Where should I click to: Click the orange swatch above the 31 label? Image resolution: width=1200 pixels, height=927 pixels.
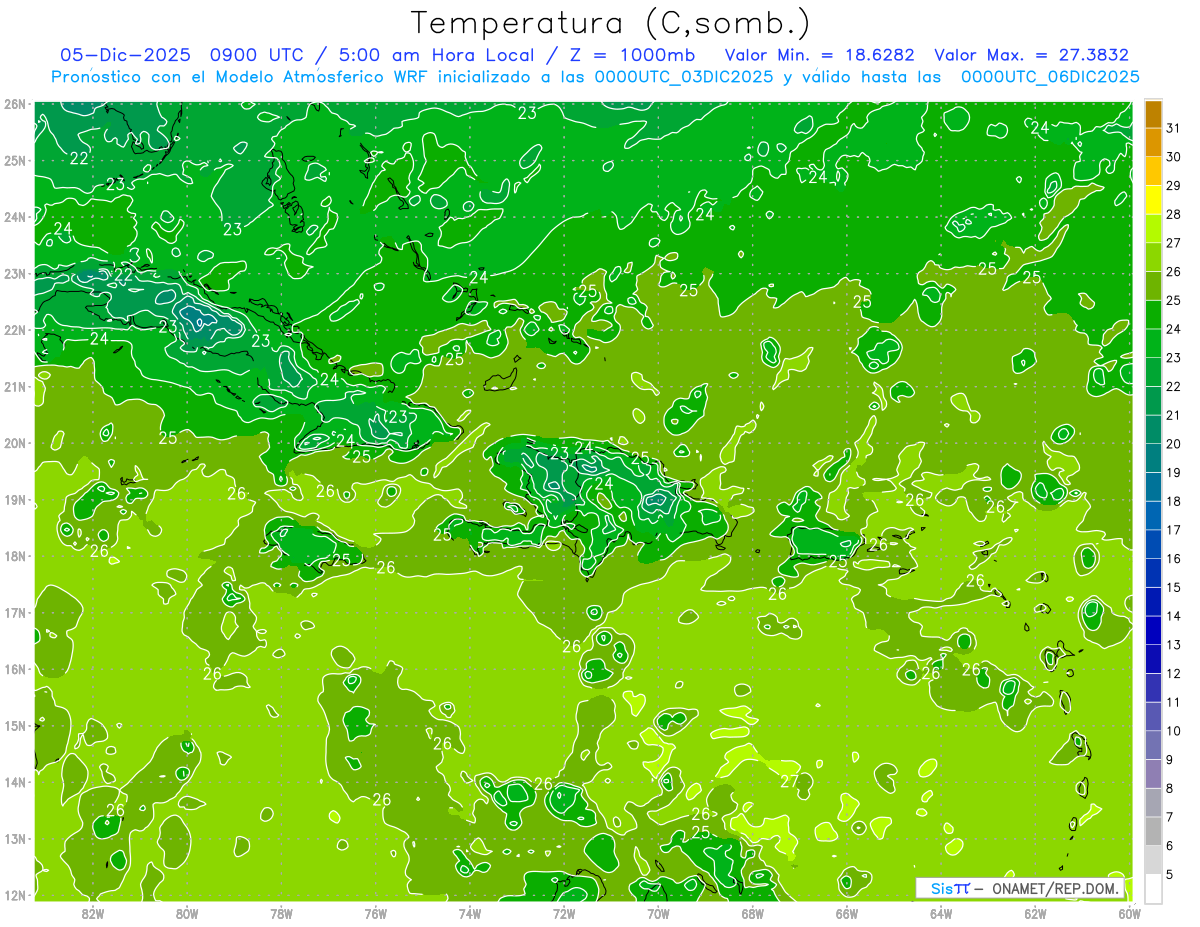pyautogui.click(x=1153, y=114)
